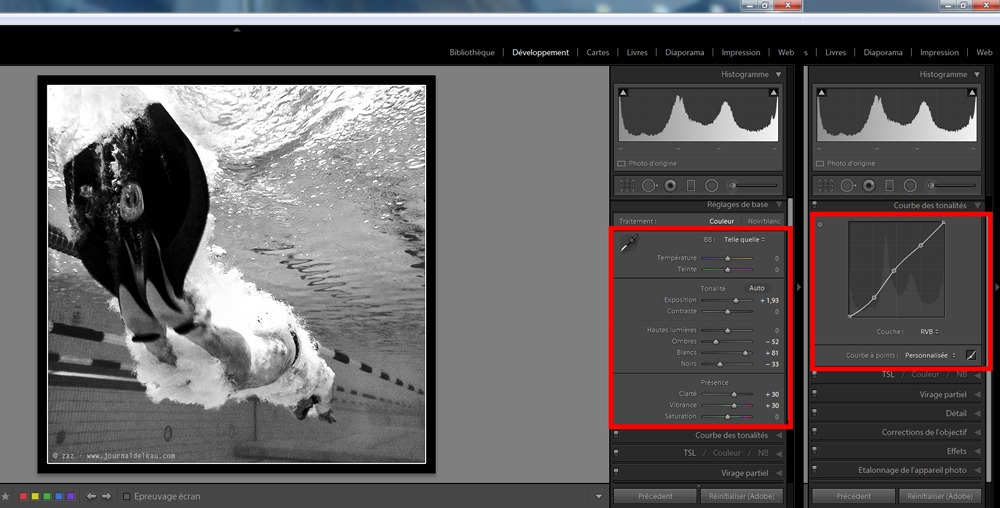1000x508 pixels.
Task: Toggle Photo d'origine in left-hand histogram panel
Action: point(621,164)
